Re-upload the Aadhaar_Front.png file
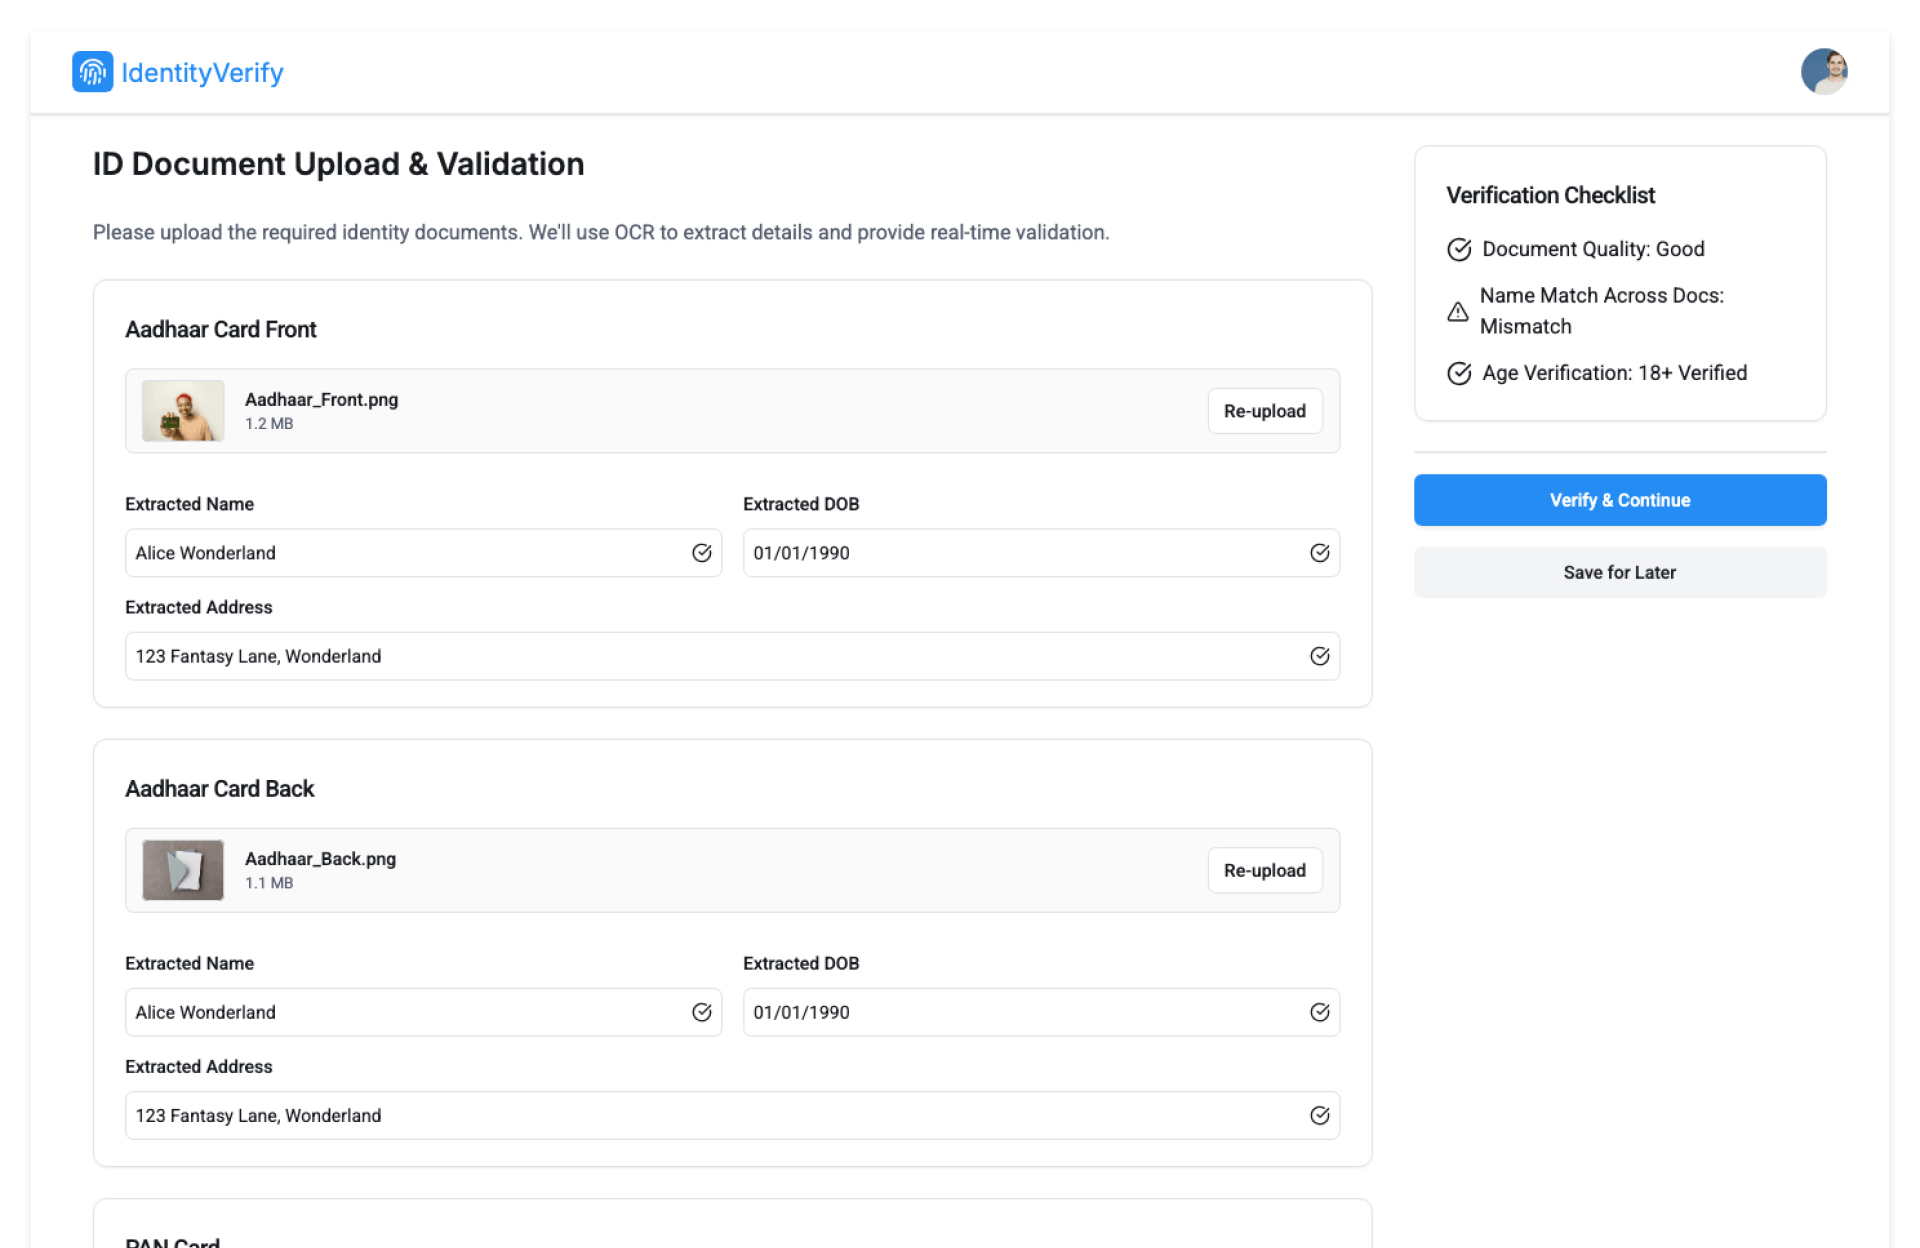Screen dimensions: 1920x1248 click(x=1264, y=411)
